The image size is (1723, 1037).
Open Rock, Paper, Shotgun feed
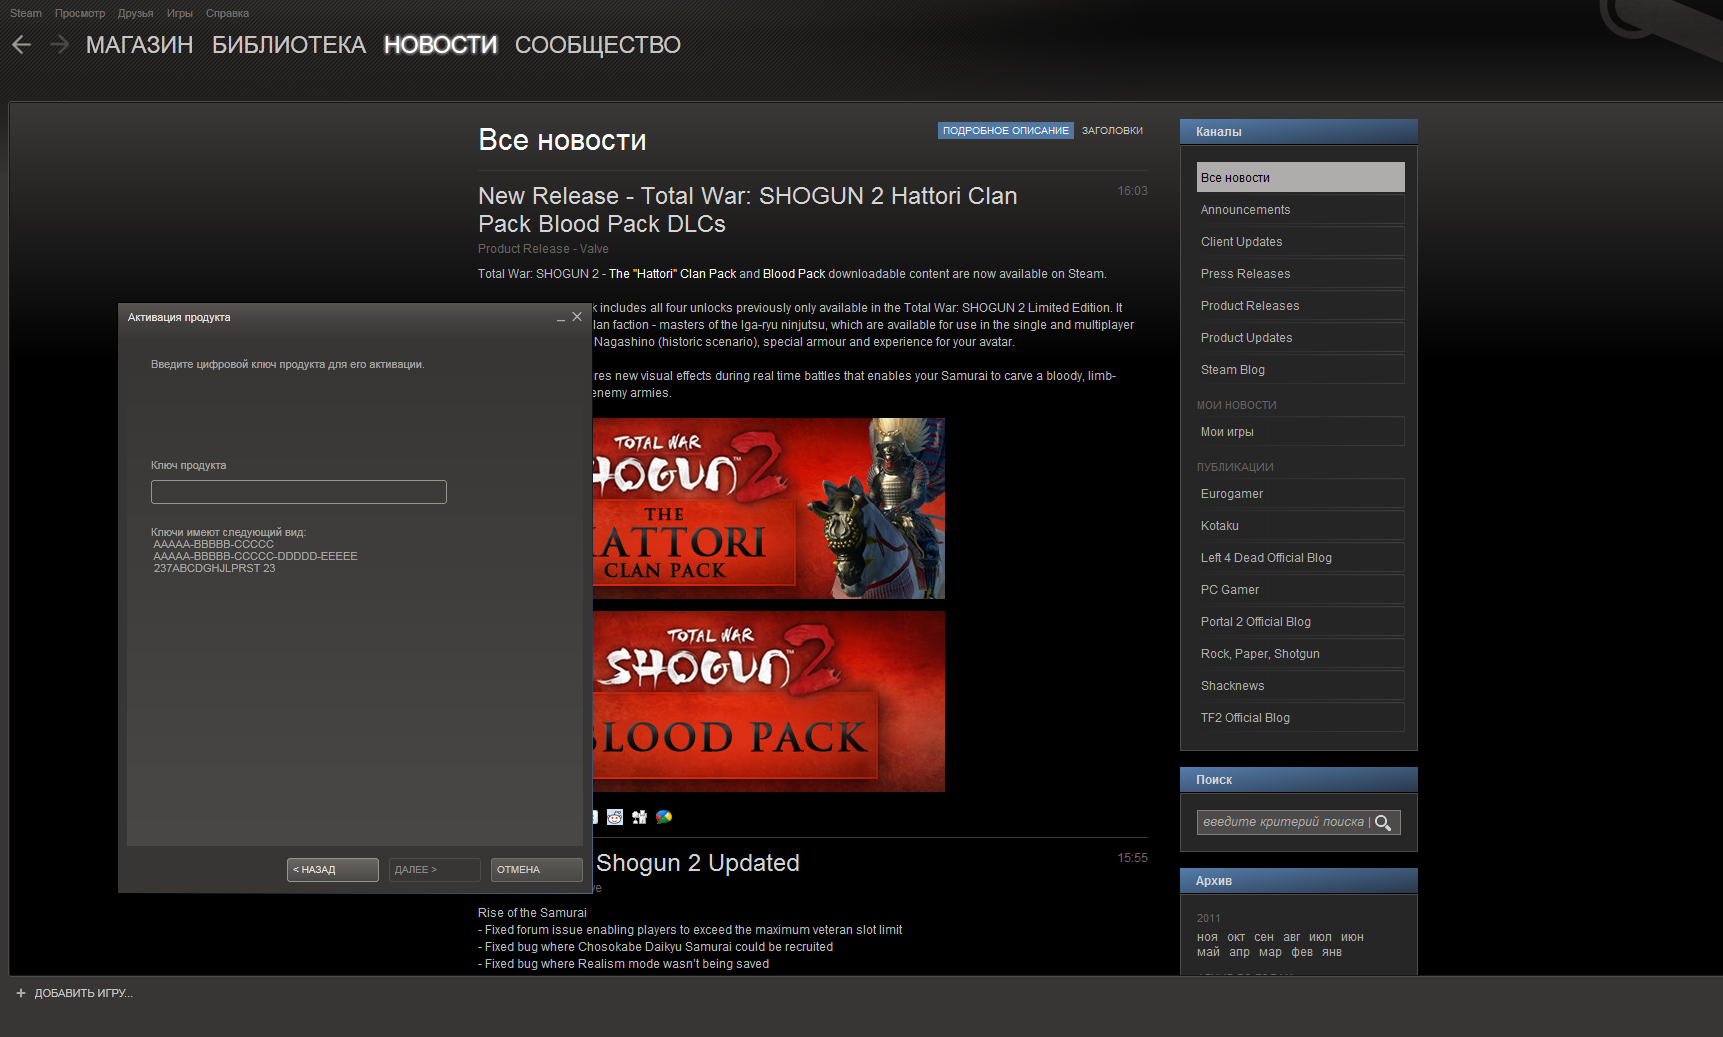(x=1301, y=654)
